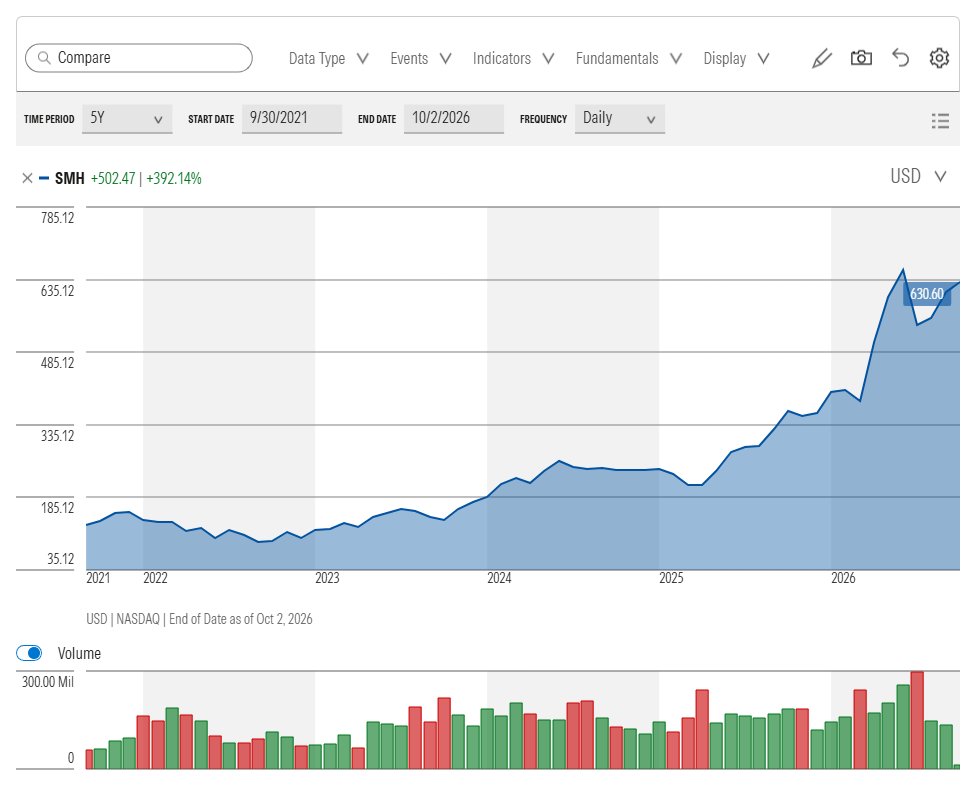Click the 2026 x-axis label
The height and width of the screenshot is (785, 976).
pos(843,578)
